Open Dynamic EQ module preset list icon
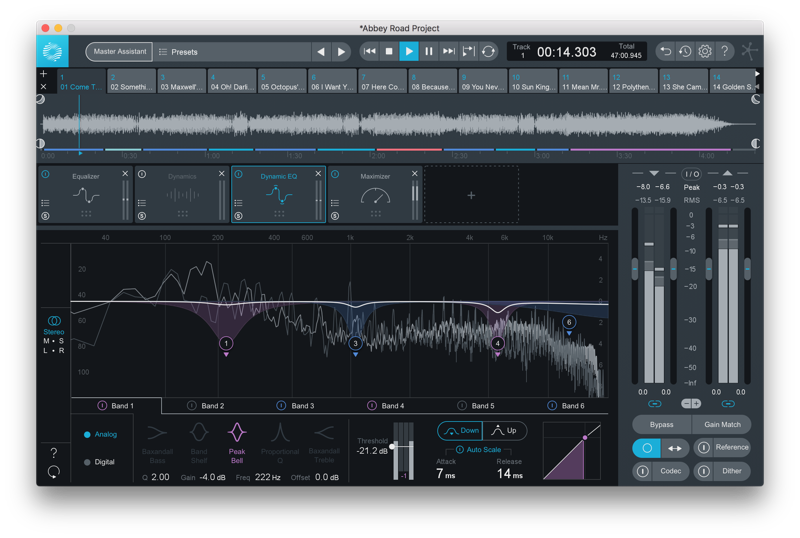This screenshot has height=538, width=800. [238, 203]
